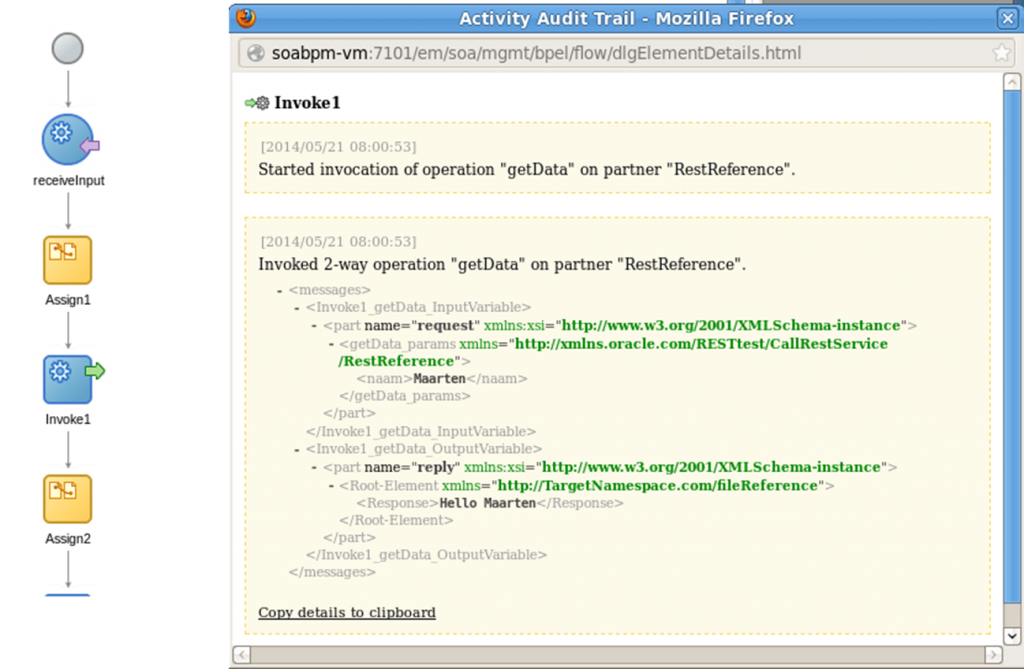Collapse Invoke1_getData_OutputVariable node

pyautogui.click(x=296, y=449)
